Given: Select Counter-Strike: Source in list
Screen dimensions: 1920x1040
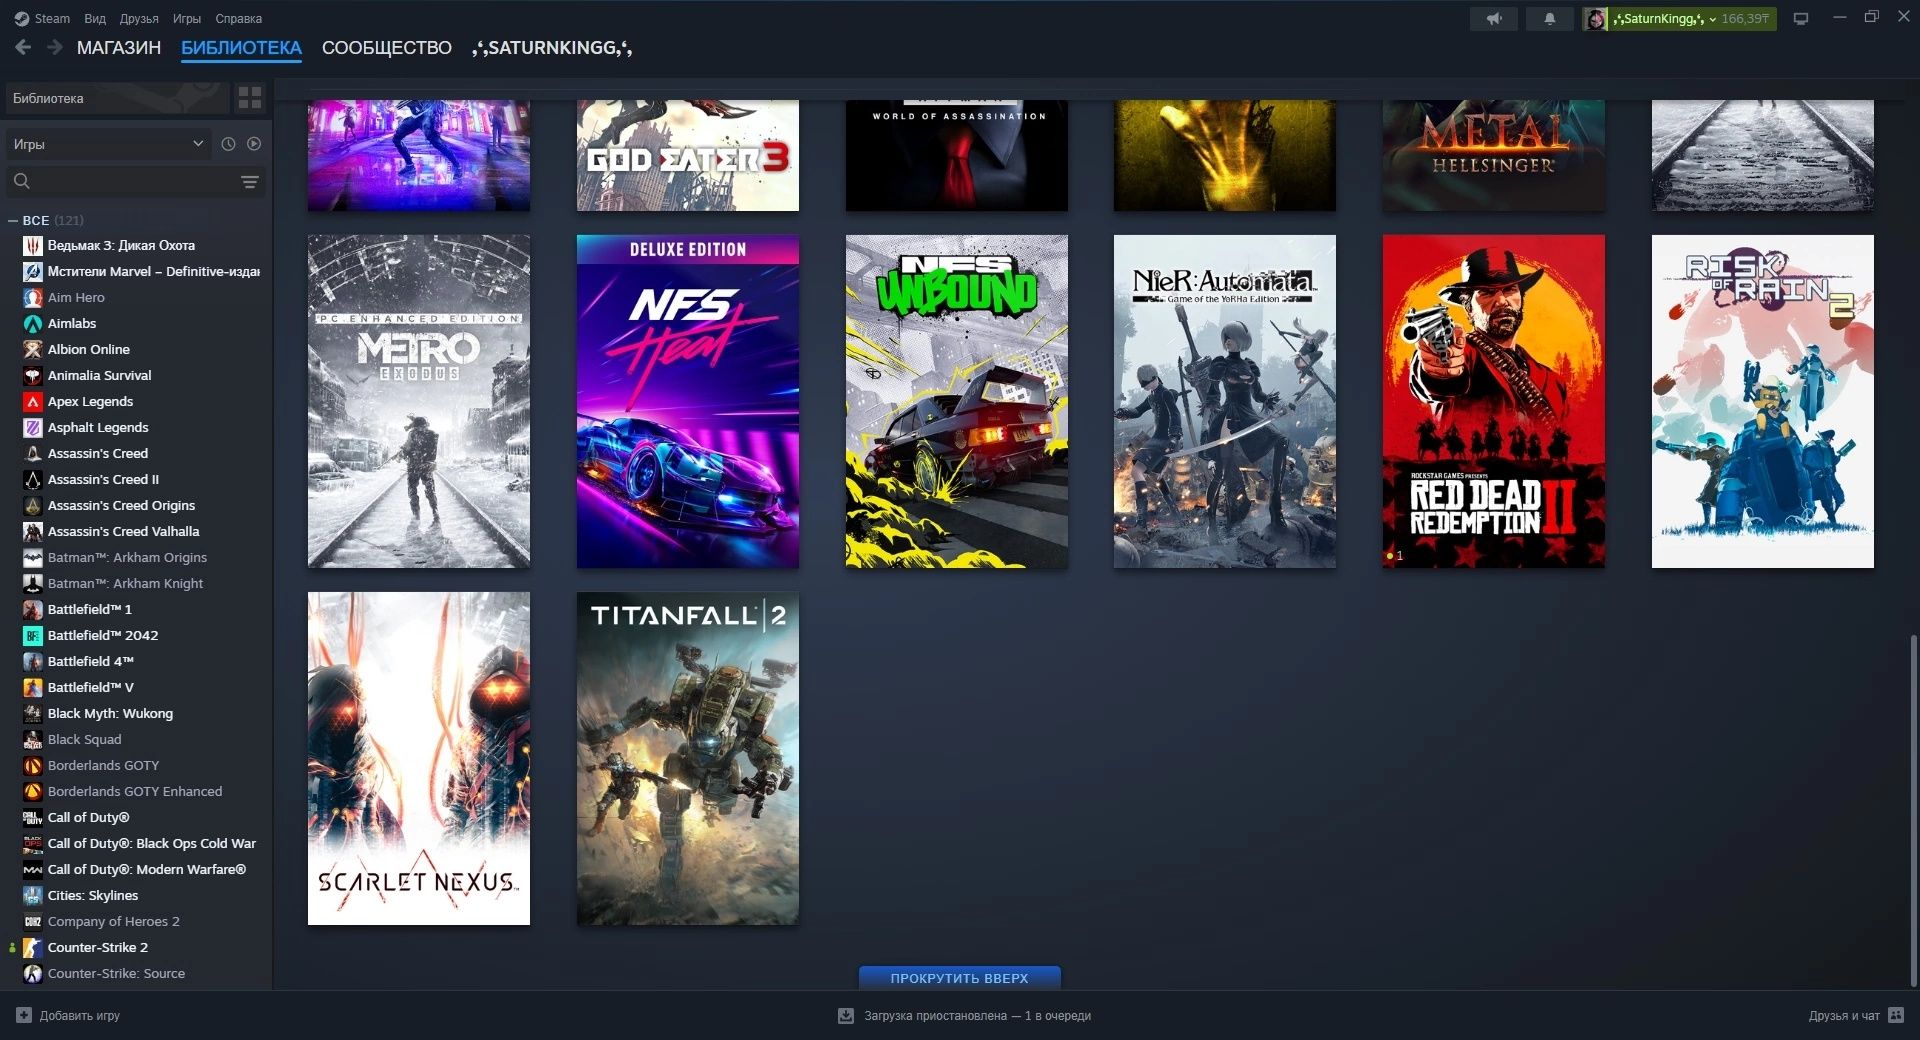Looking at the screenshot, I should (116, 973).
